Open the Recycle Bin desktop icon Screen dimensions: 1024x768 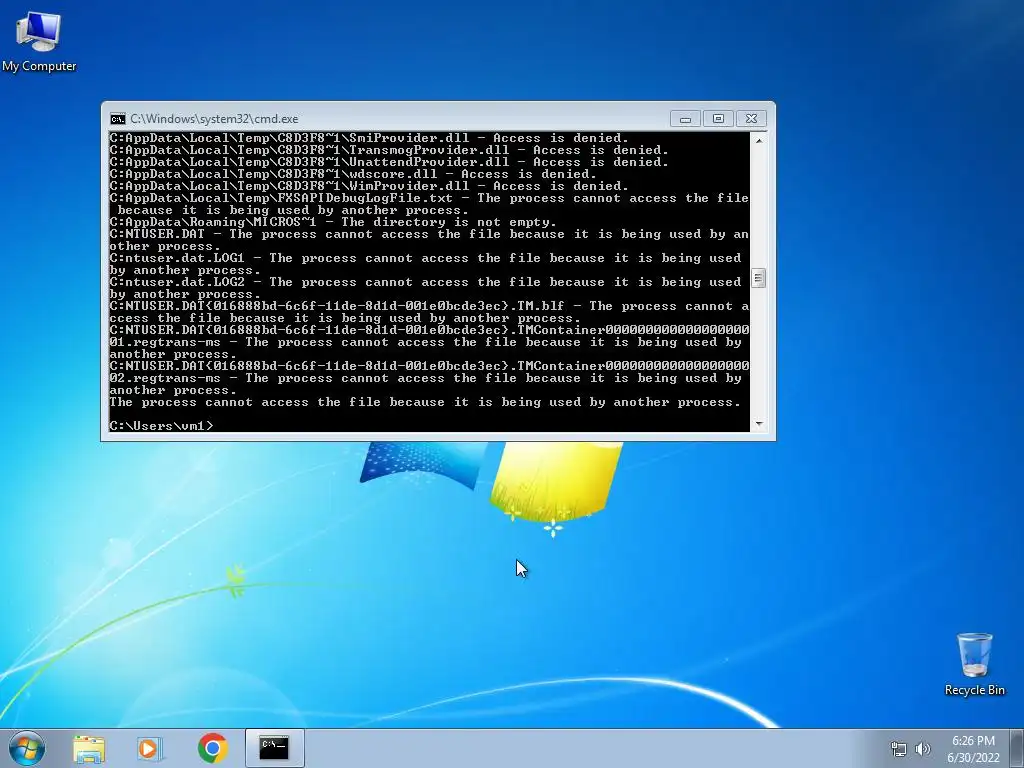click(x=974, y=664)
